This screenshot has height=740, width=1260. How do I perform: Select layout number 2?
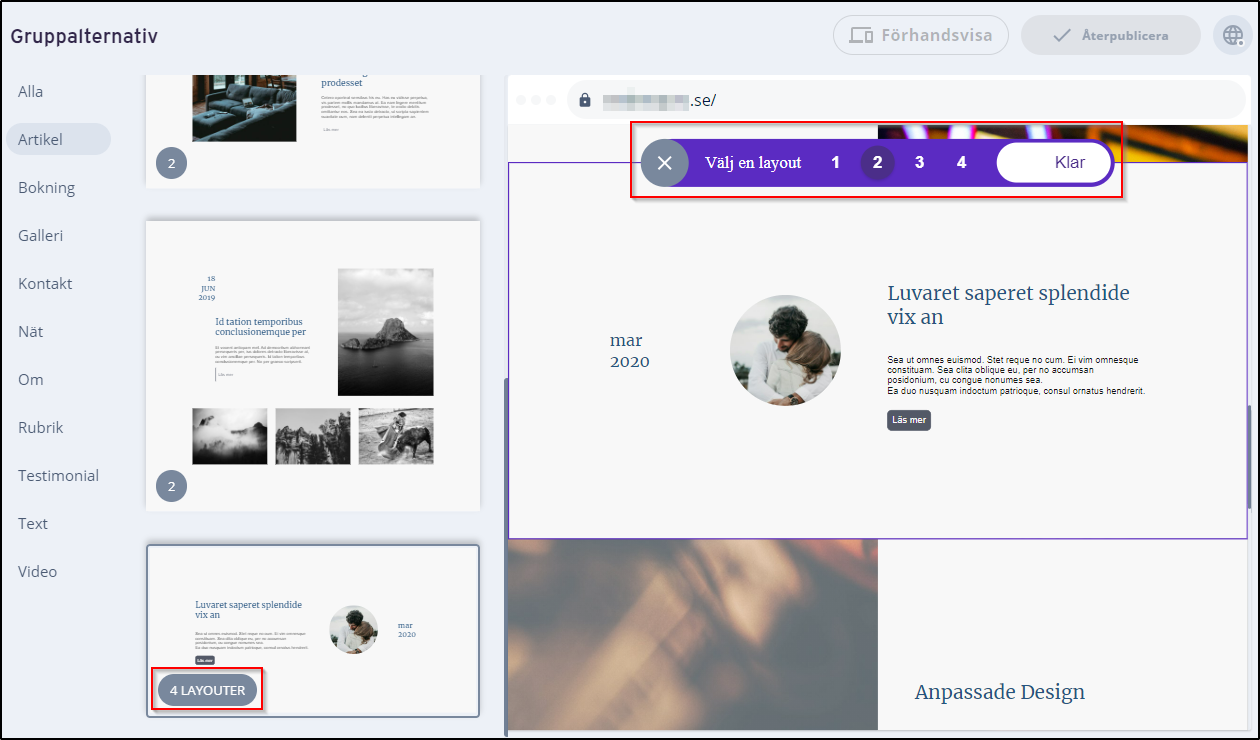[877, 163]
